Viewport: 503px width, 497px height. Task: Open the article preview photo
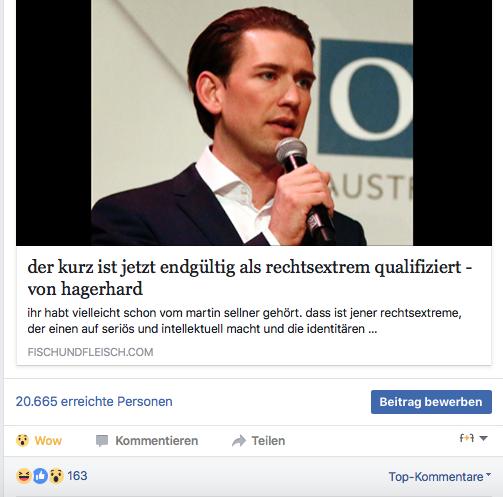254,123
